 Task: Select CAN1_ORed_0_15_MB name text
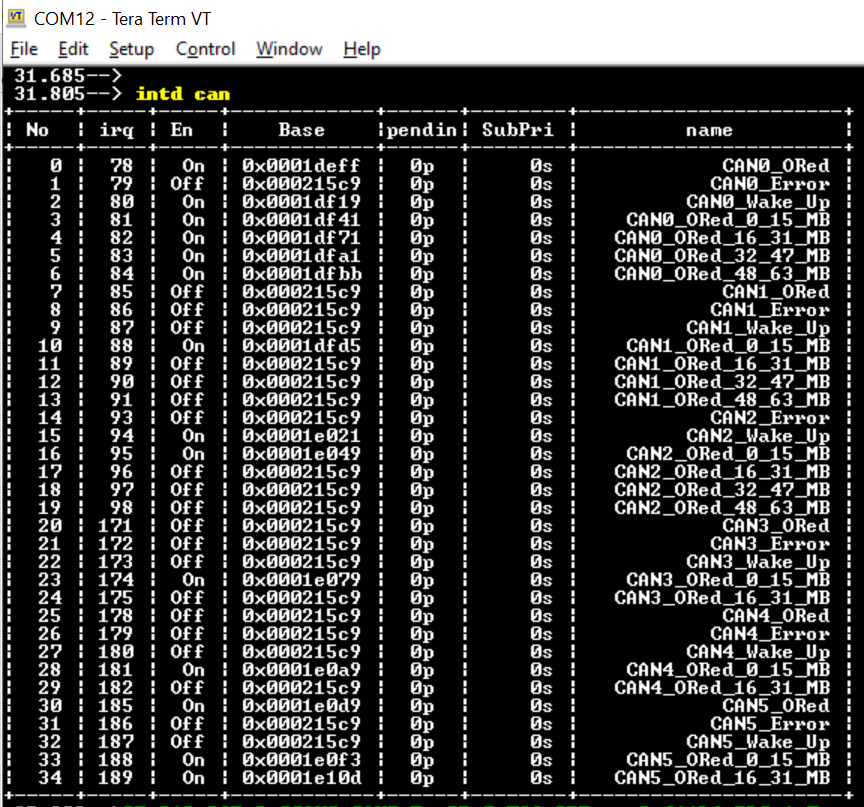pos(728,345)
